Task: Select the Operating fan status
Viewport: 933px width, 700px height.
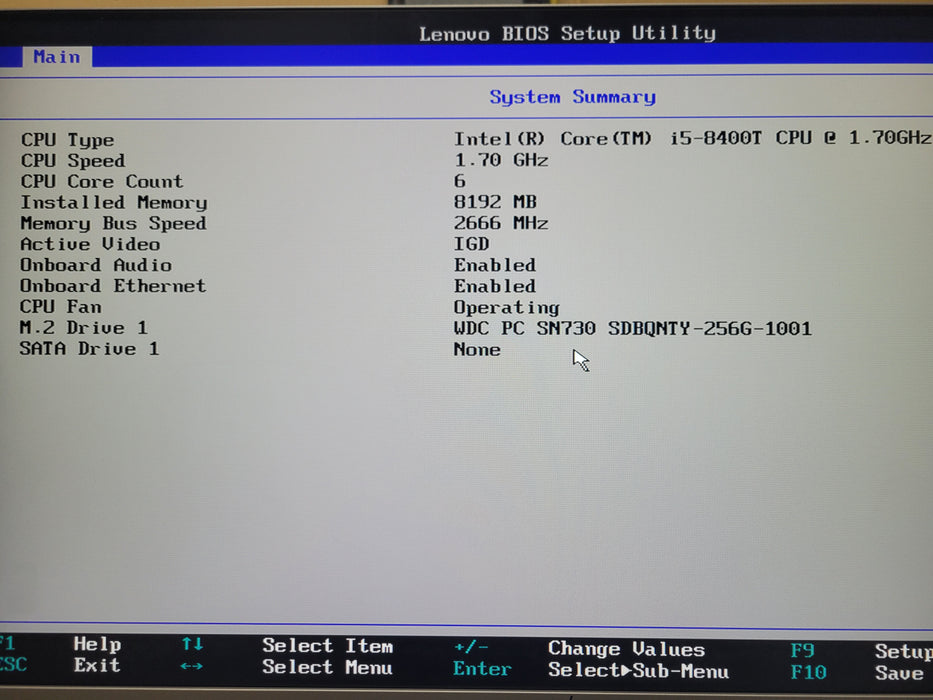Action: point(506,308)
